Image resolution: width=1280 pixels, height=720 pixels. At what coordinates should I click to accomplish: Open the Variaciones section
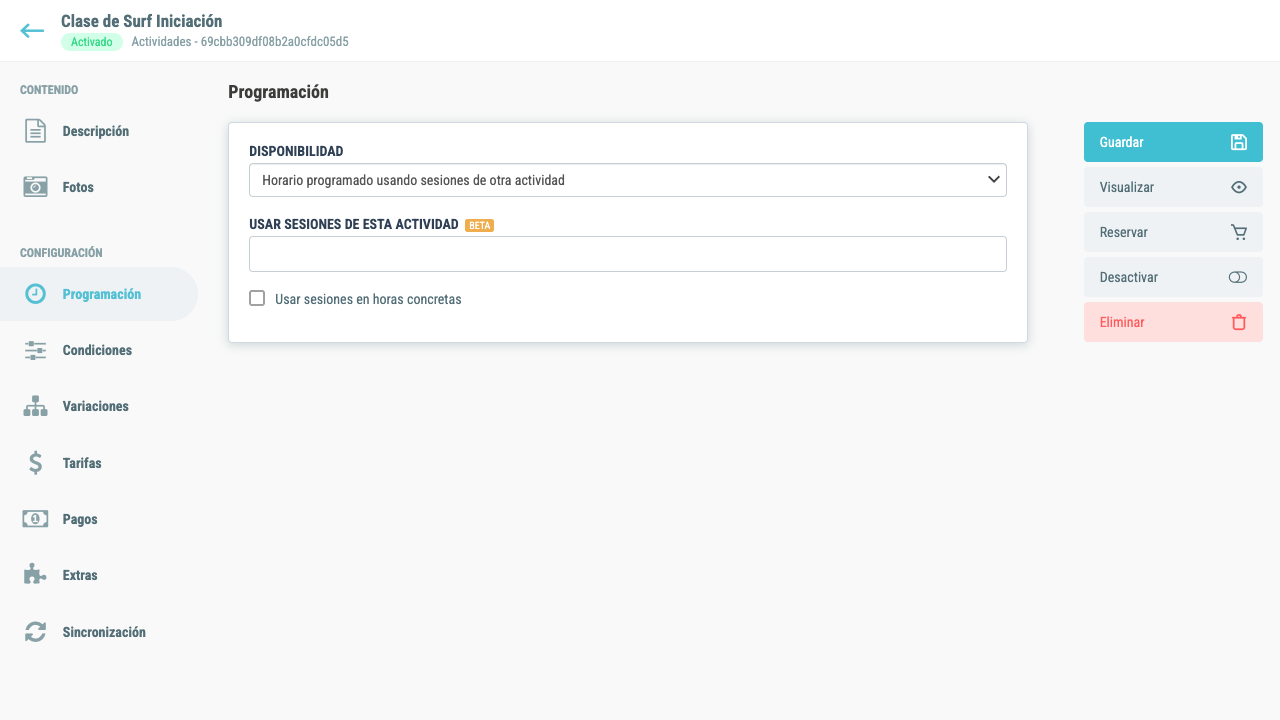click(99, 406)
